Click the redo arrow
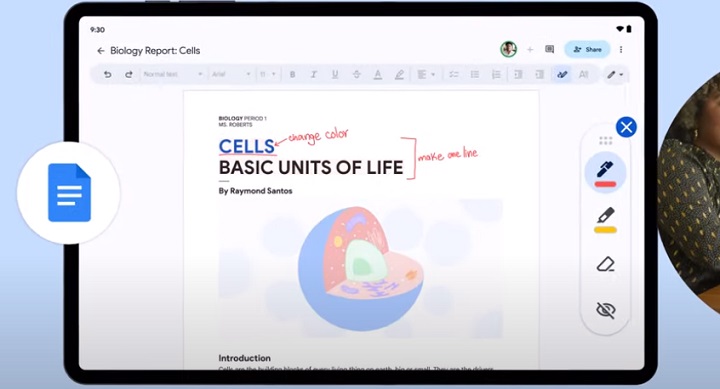The width and height of the screenshot is (720, 389). coord(129,74)
